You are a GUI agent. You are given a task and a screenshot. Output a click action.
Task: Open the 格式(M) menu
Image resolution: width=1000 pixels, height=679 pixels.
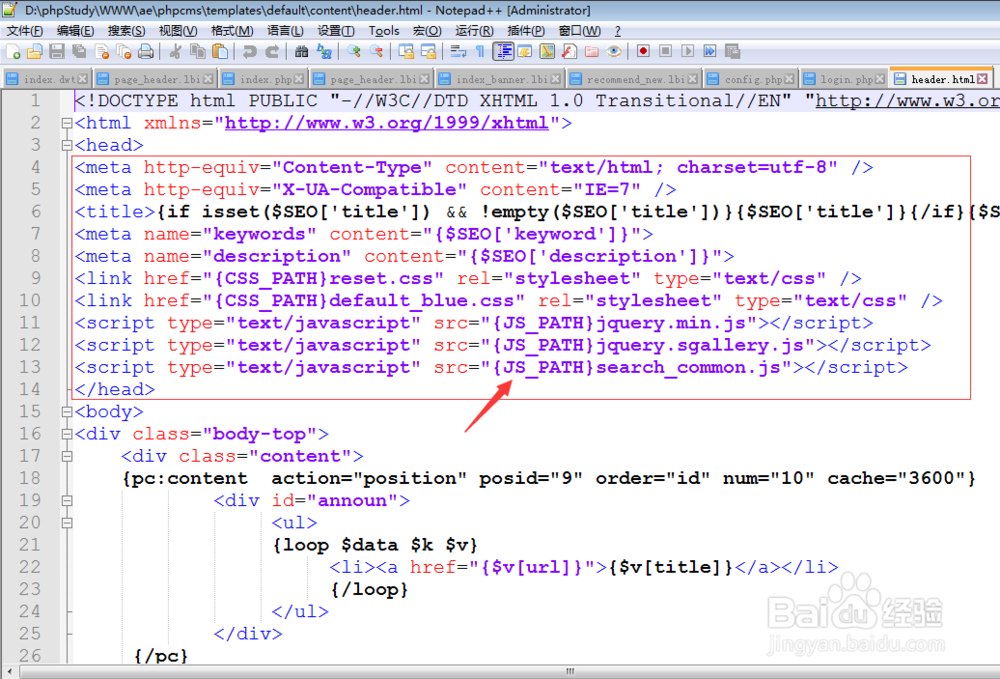point(232,31)
